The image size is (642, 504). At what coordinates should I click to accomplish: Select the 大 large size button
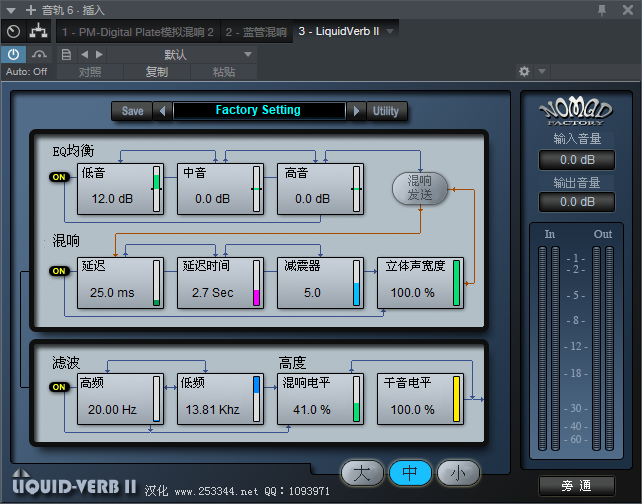tap(362, 473)
